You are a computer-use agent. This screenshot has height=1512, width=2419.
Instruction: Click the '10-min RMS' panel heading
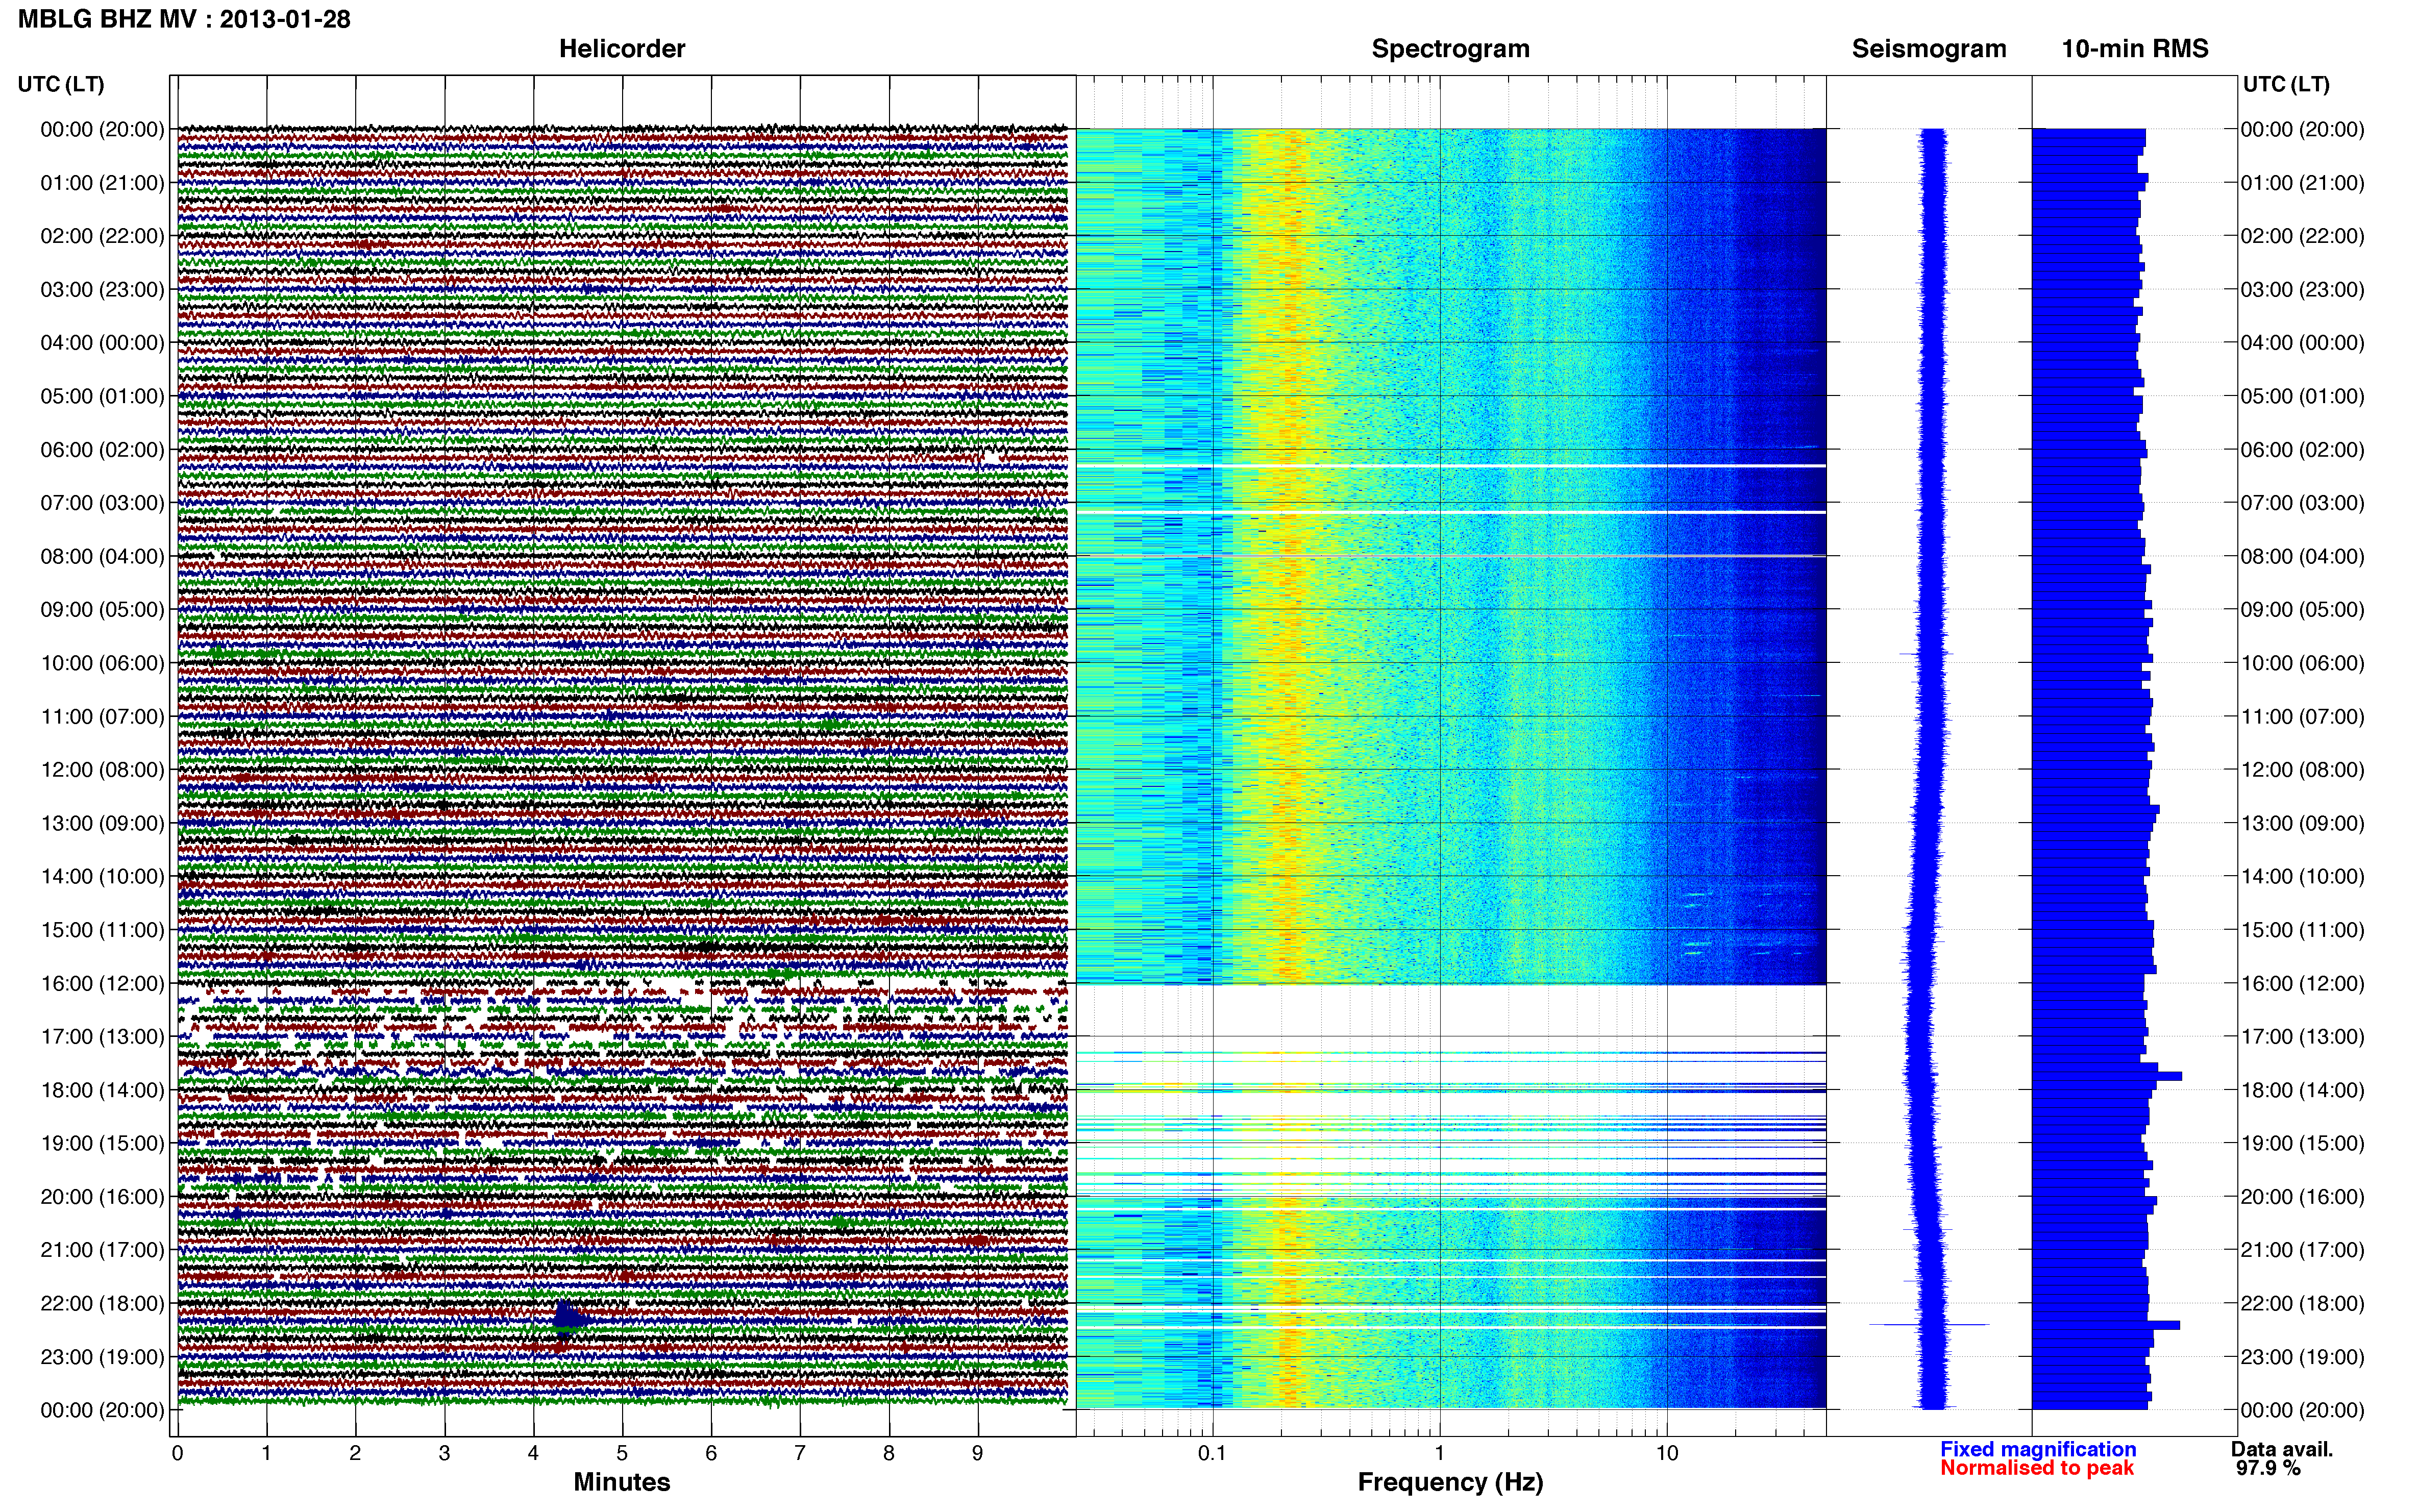coord(2134,49)
